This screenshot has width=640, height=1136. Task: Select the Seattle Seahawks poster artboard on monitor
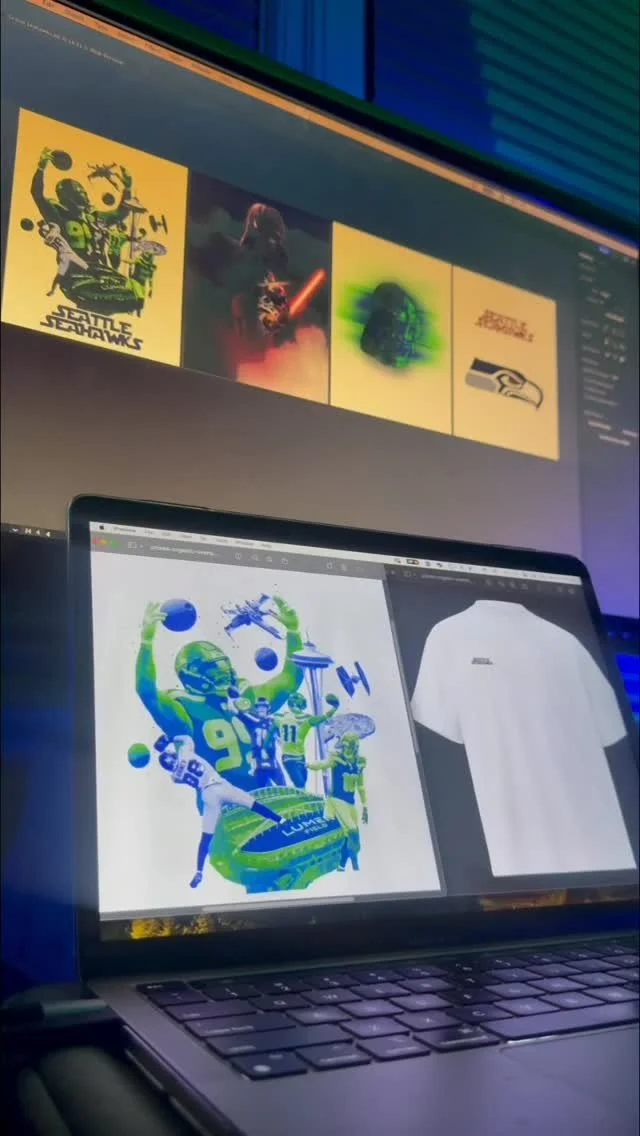coord(95,236)
